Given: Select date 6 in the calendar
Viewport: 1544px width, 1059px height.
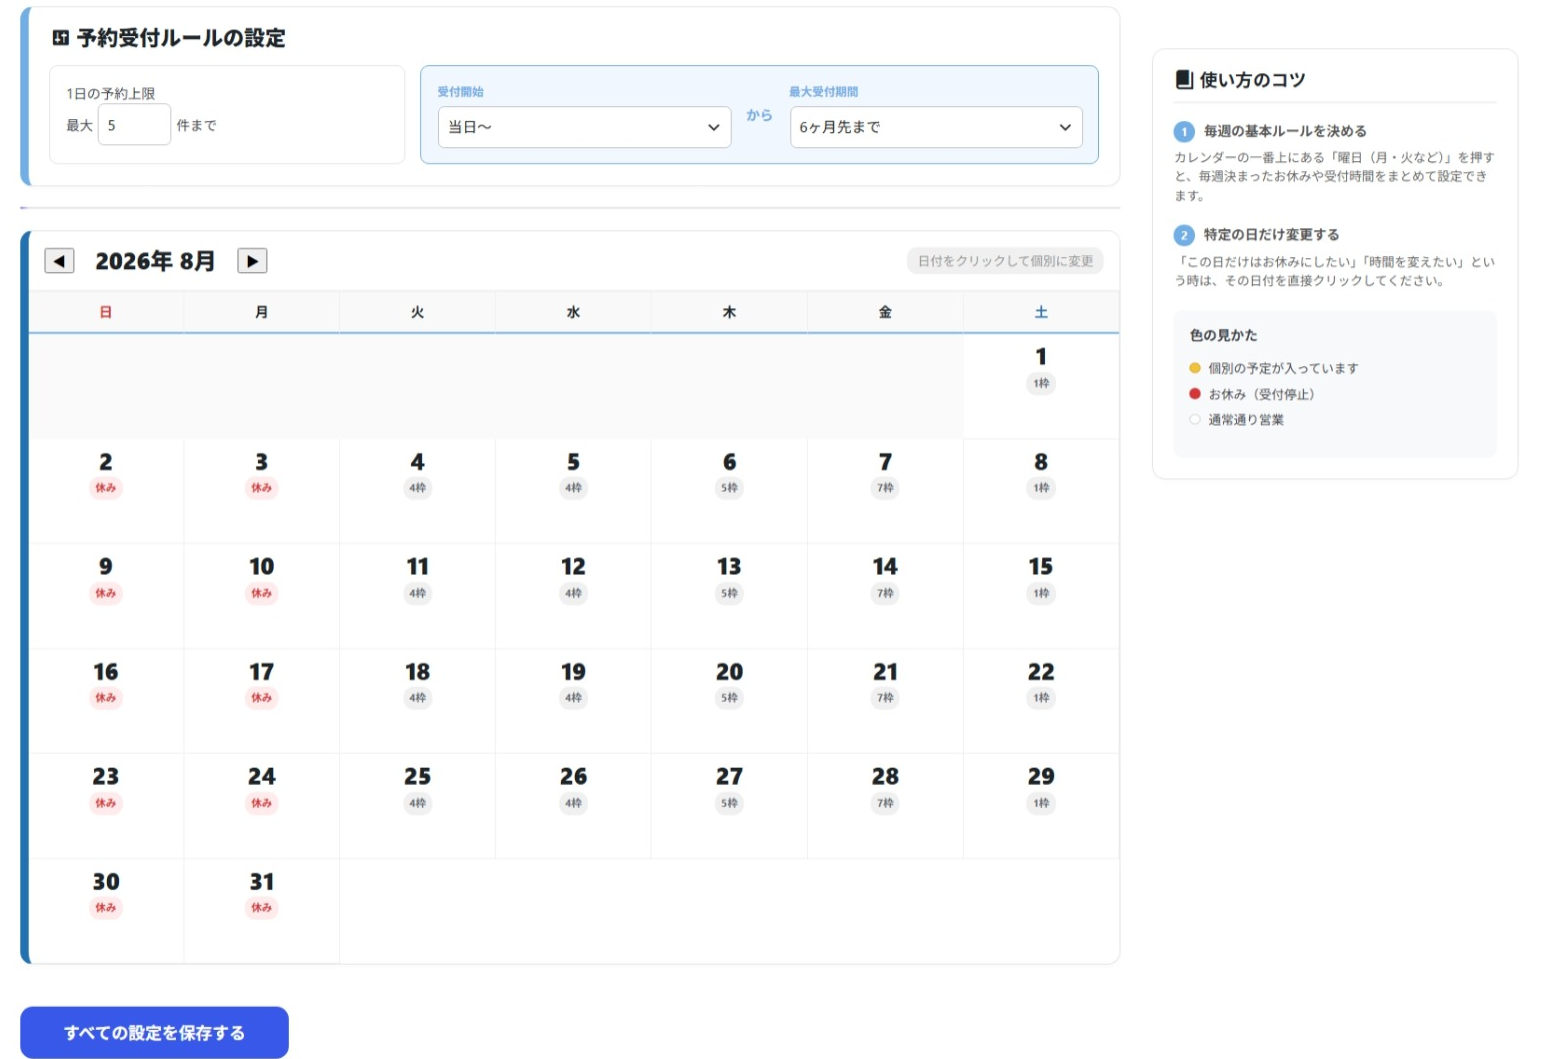Looking at the screenshot, I should pyautogui.click(x=730, y=491).
